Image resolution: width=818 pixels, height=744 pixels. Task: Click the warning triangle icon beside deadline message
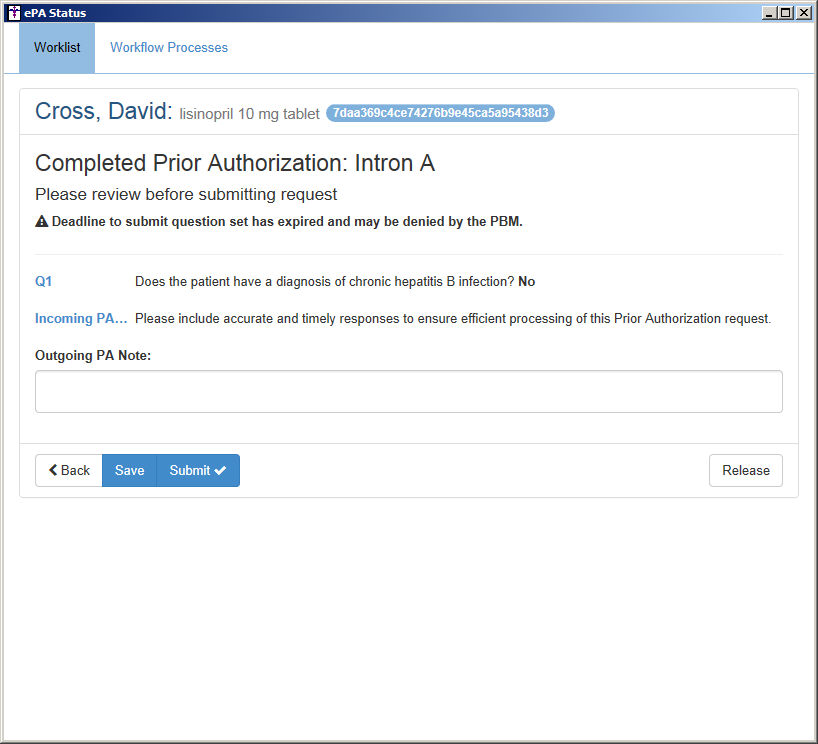[42, 222]
